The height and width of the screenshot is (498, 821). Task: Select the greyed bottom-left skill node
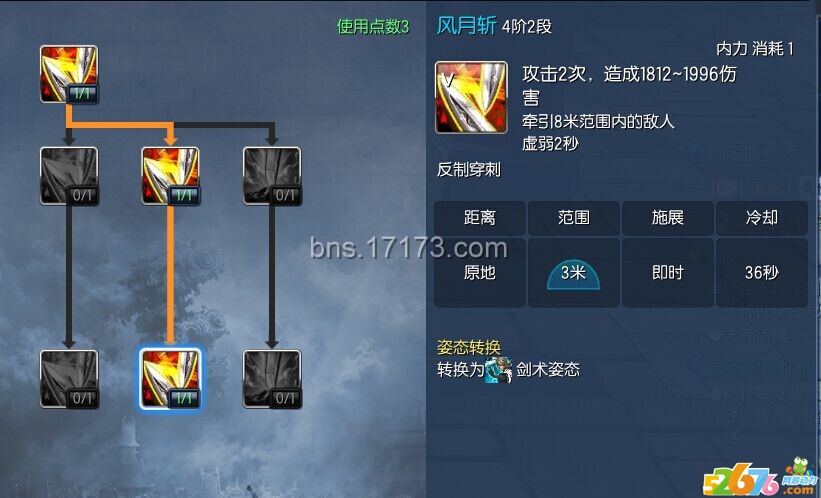69,379
